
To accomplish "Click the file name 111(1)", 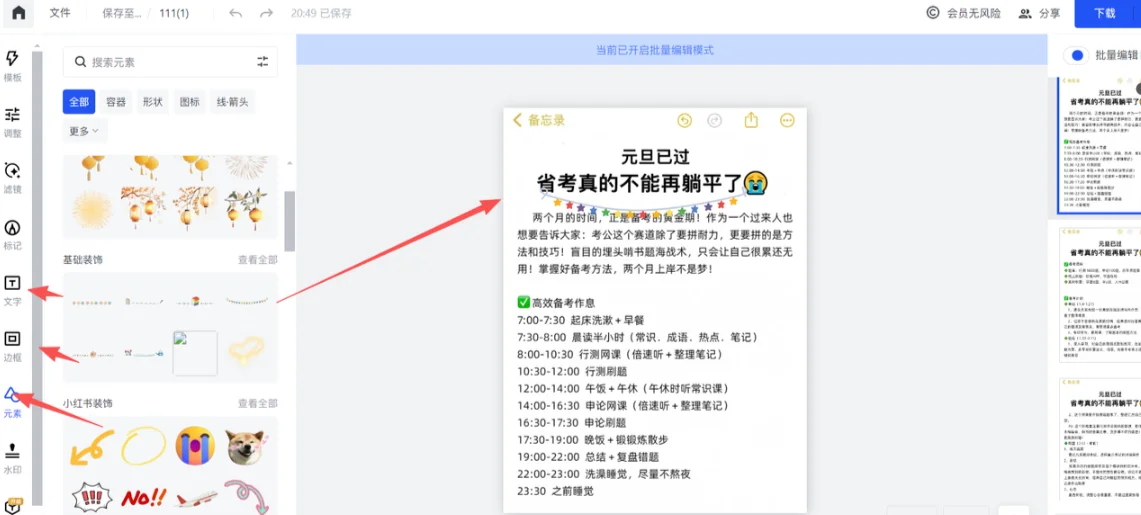I will (174, 13).
